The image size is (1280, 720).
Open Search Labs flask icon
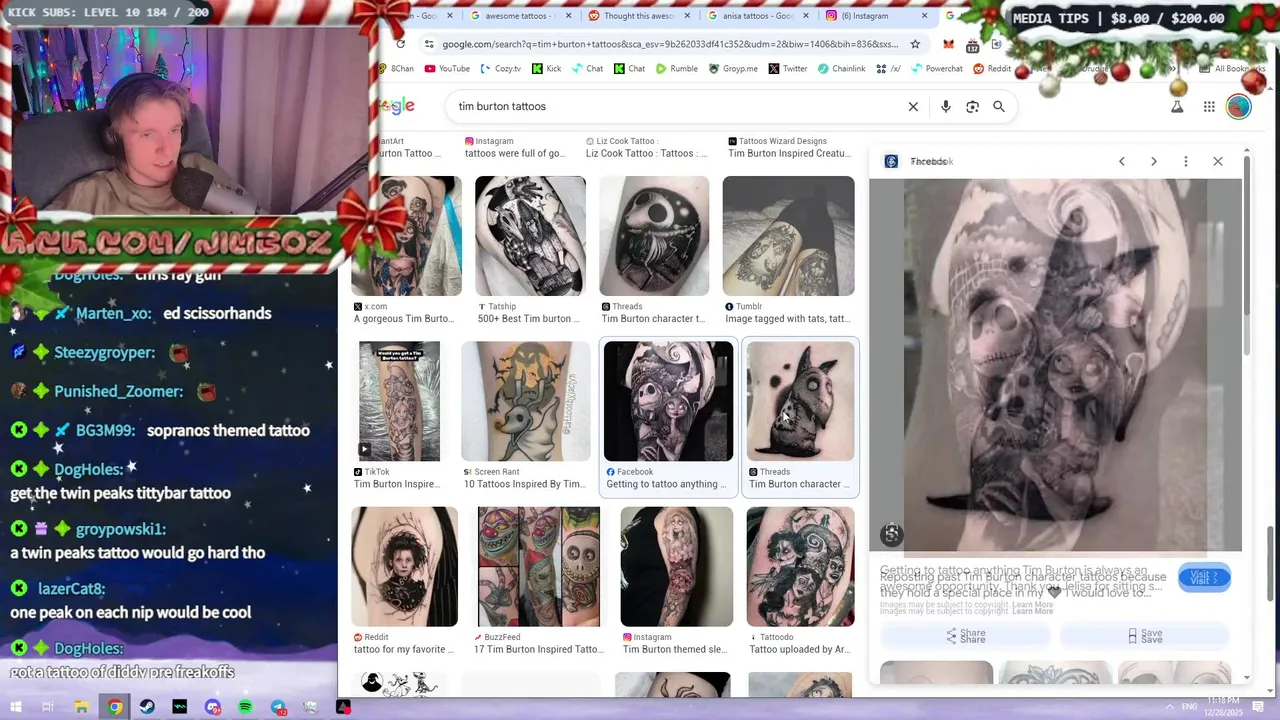[x=1177, y=106]
